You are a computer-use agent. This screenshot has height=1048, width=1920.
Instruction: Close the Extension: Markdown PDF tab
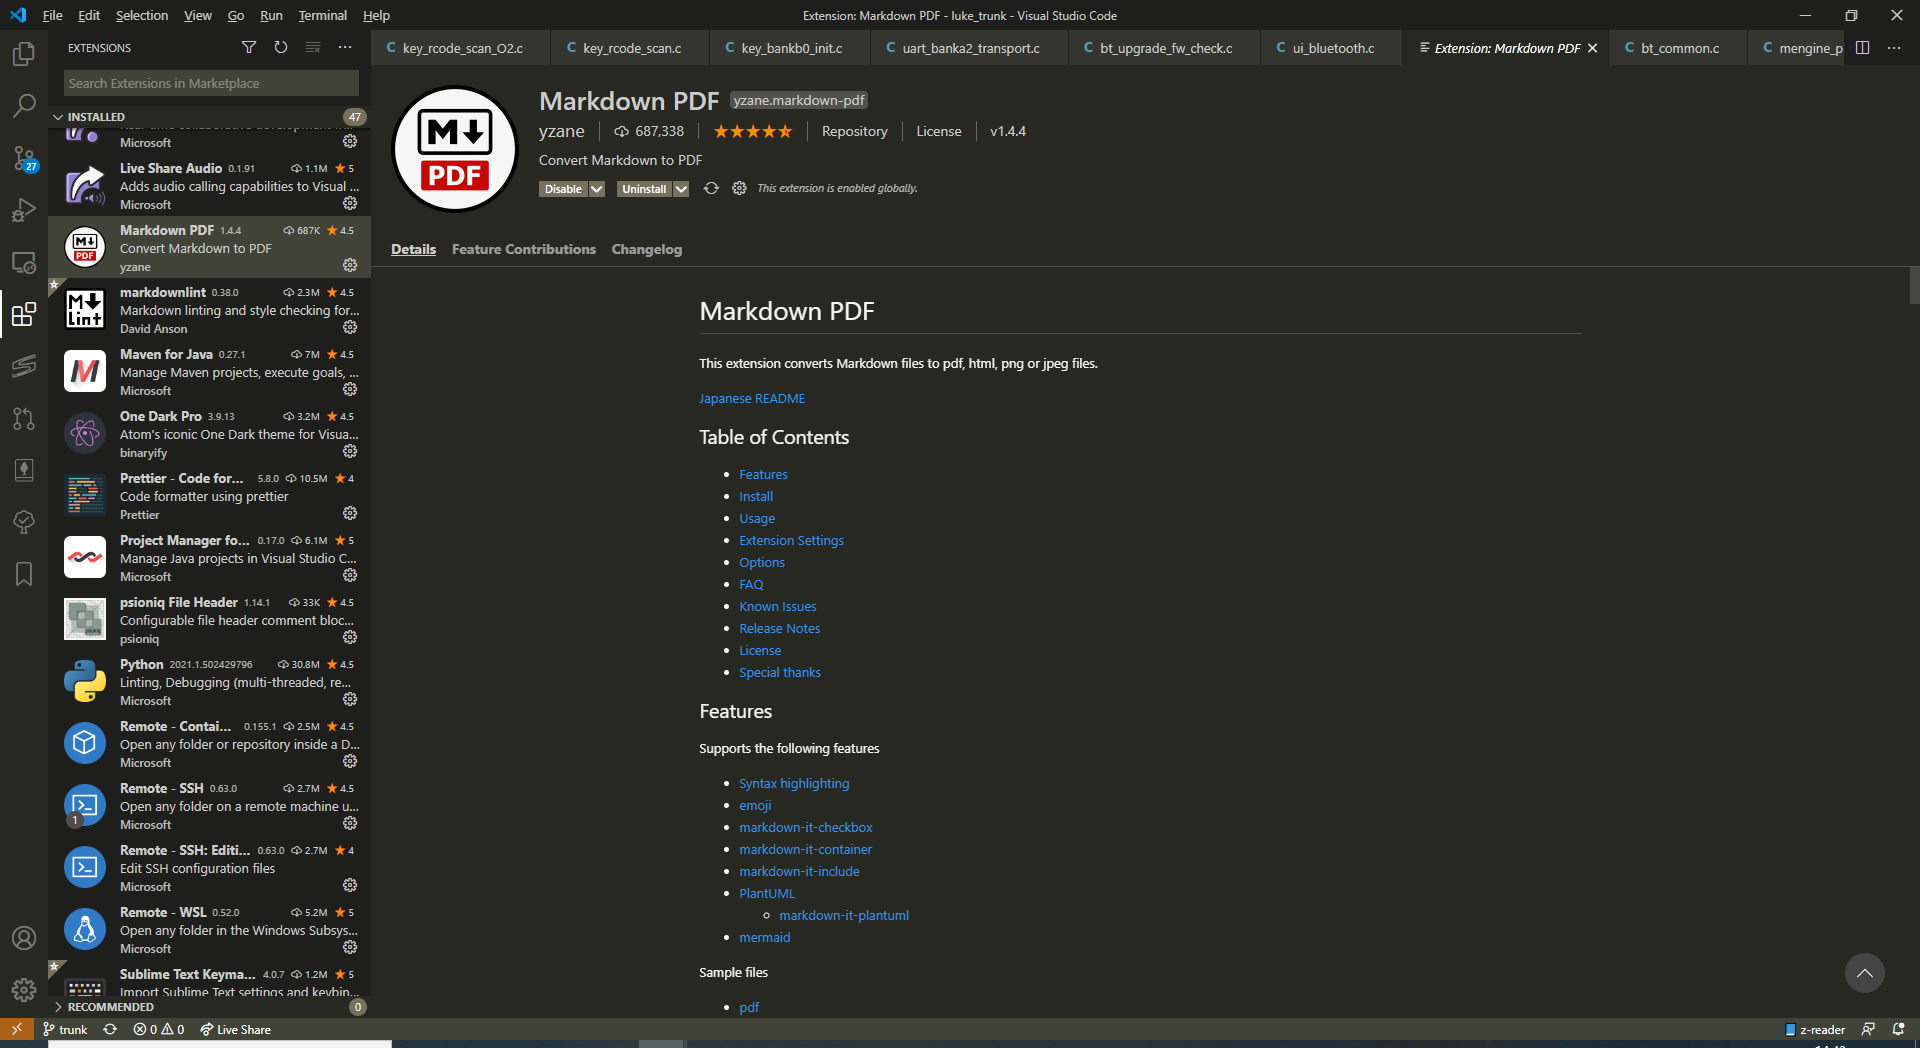tap(1592, 48)
